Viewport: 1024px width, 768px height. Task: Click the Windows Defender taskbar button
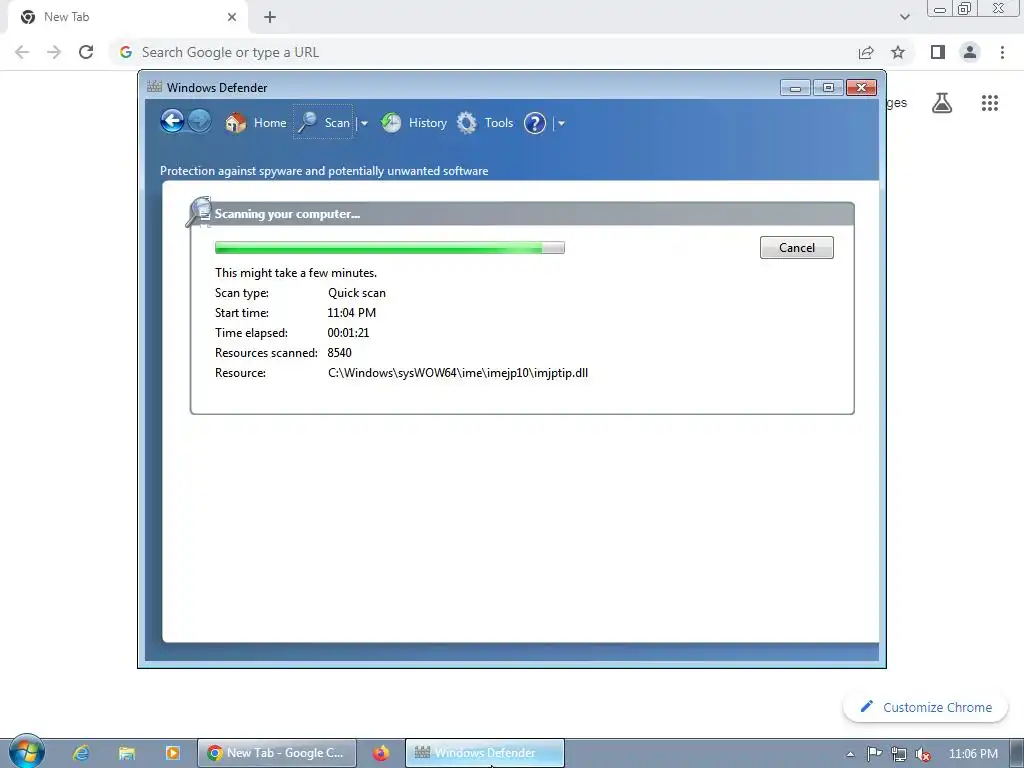pos(485,753)
